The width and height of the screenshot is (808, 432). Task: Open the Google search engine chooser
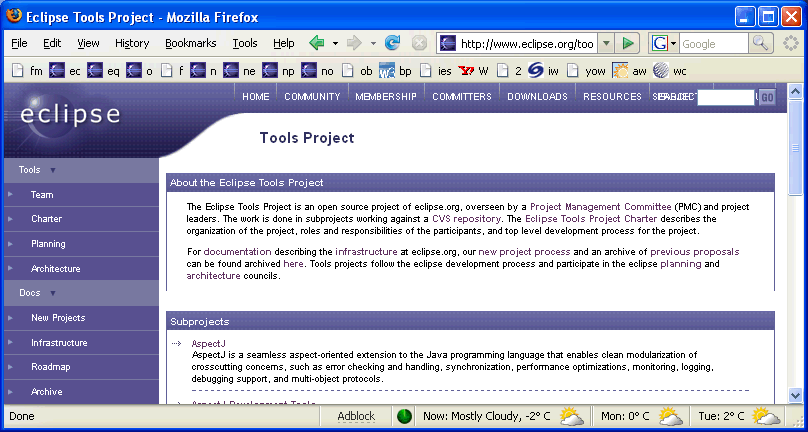point(664,43)
